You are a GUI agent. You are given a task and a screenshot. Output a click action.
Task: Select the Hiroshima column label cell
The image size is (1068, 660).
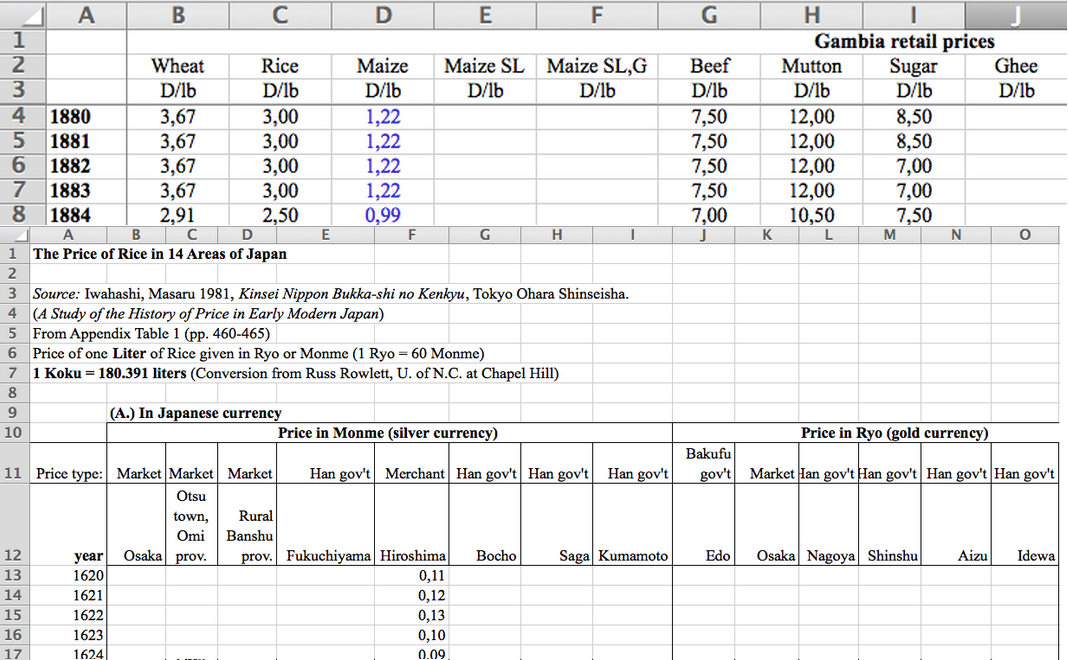click(412, 555)
